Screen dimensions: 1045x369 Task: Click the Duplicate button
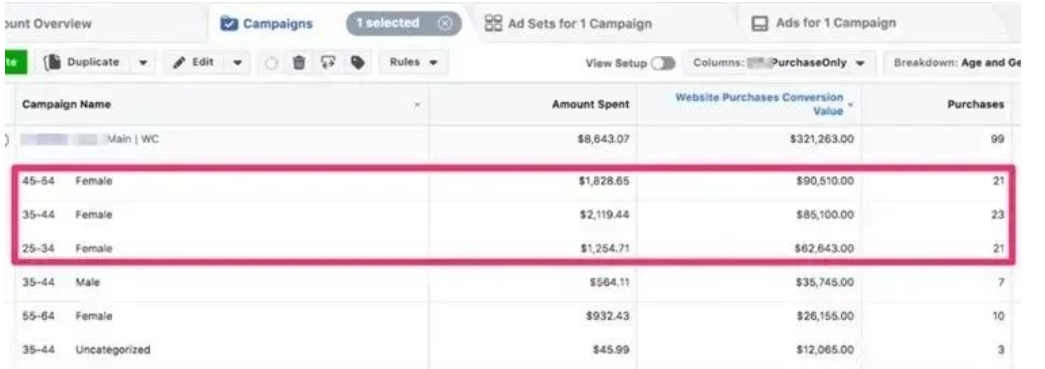coord(84,63)
